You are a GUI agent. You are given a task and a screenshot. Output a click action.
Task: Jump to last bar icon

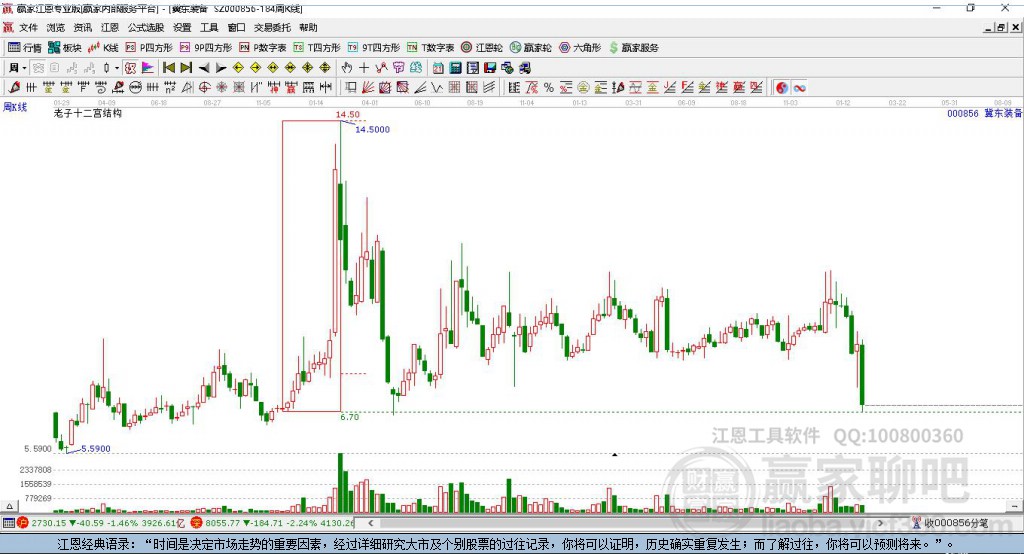186,68
